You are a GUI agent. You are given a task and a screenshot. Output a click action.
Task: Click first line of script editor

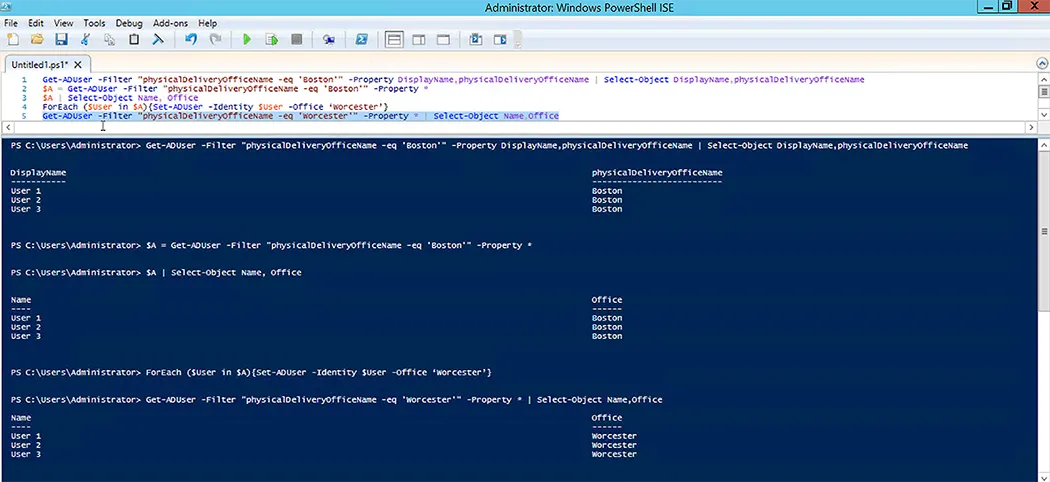coord(453,79)
